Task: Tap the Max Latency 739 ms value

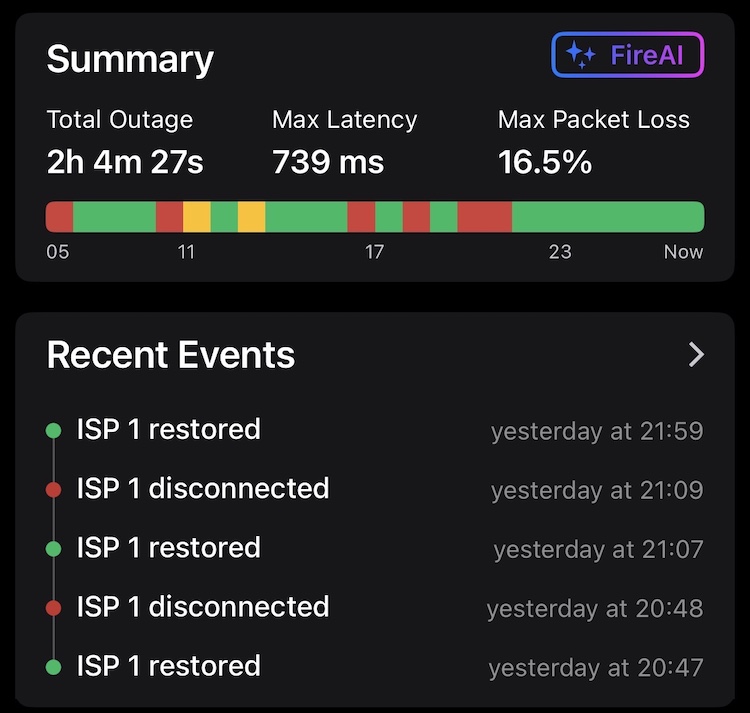Action: (x=328, y=162)
